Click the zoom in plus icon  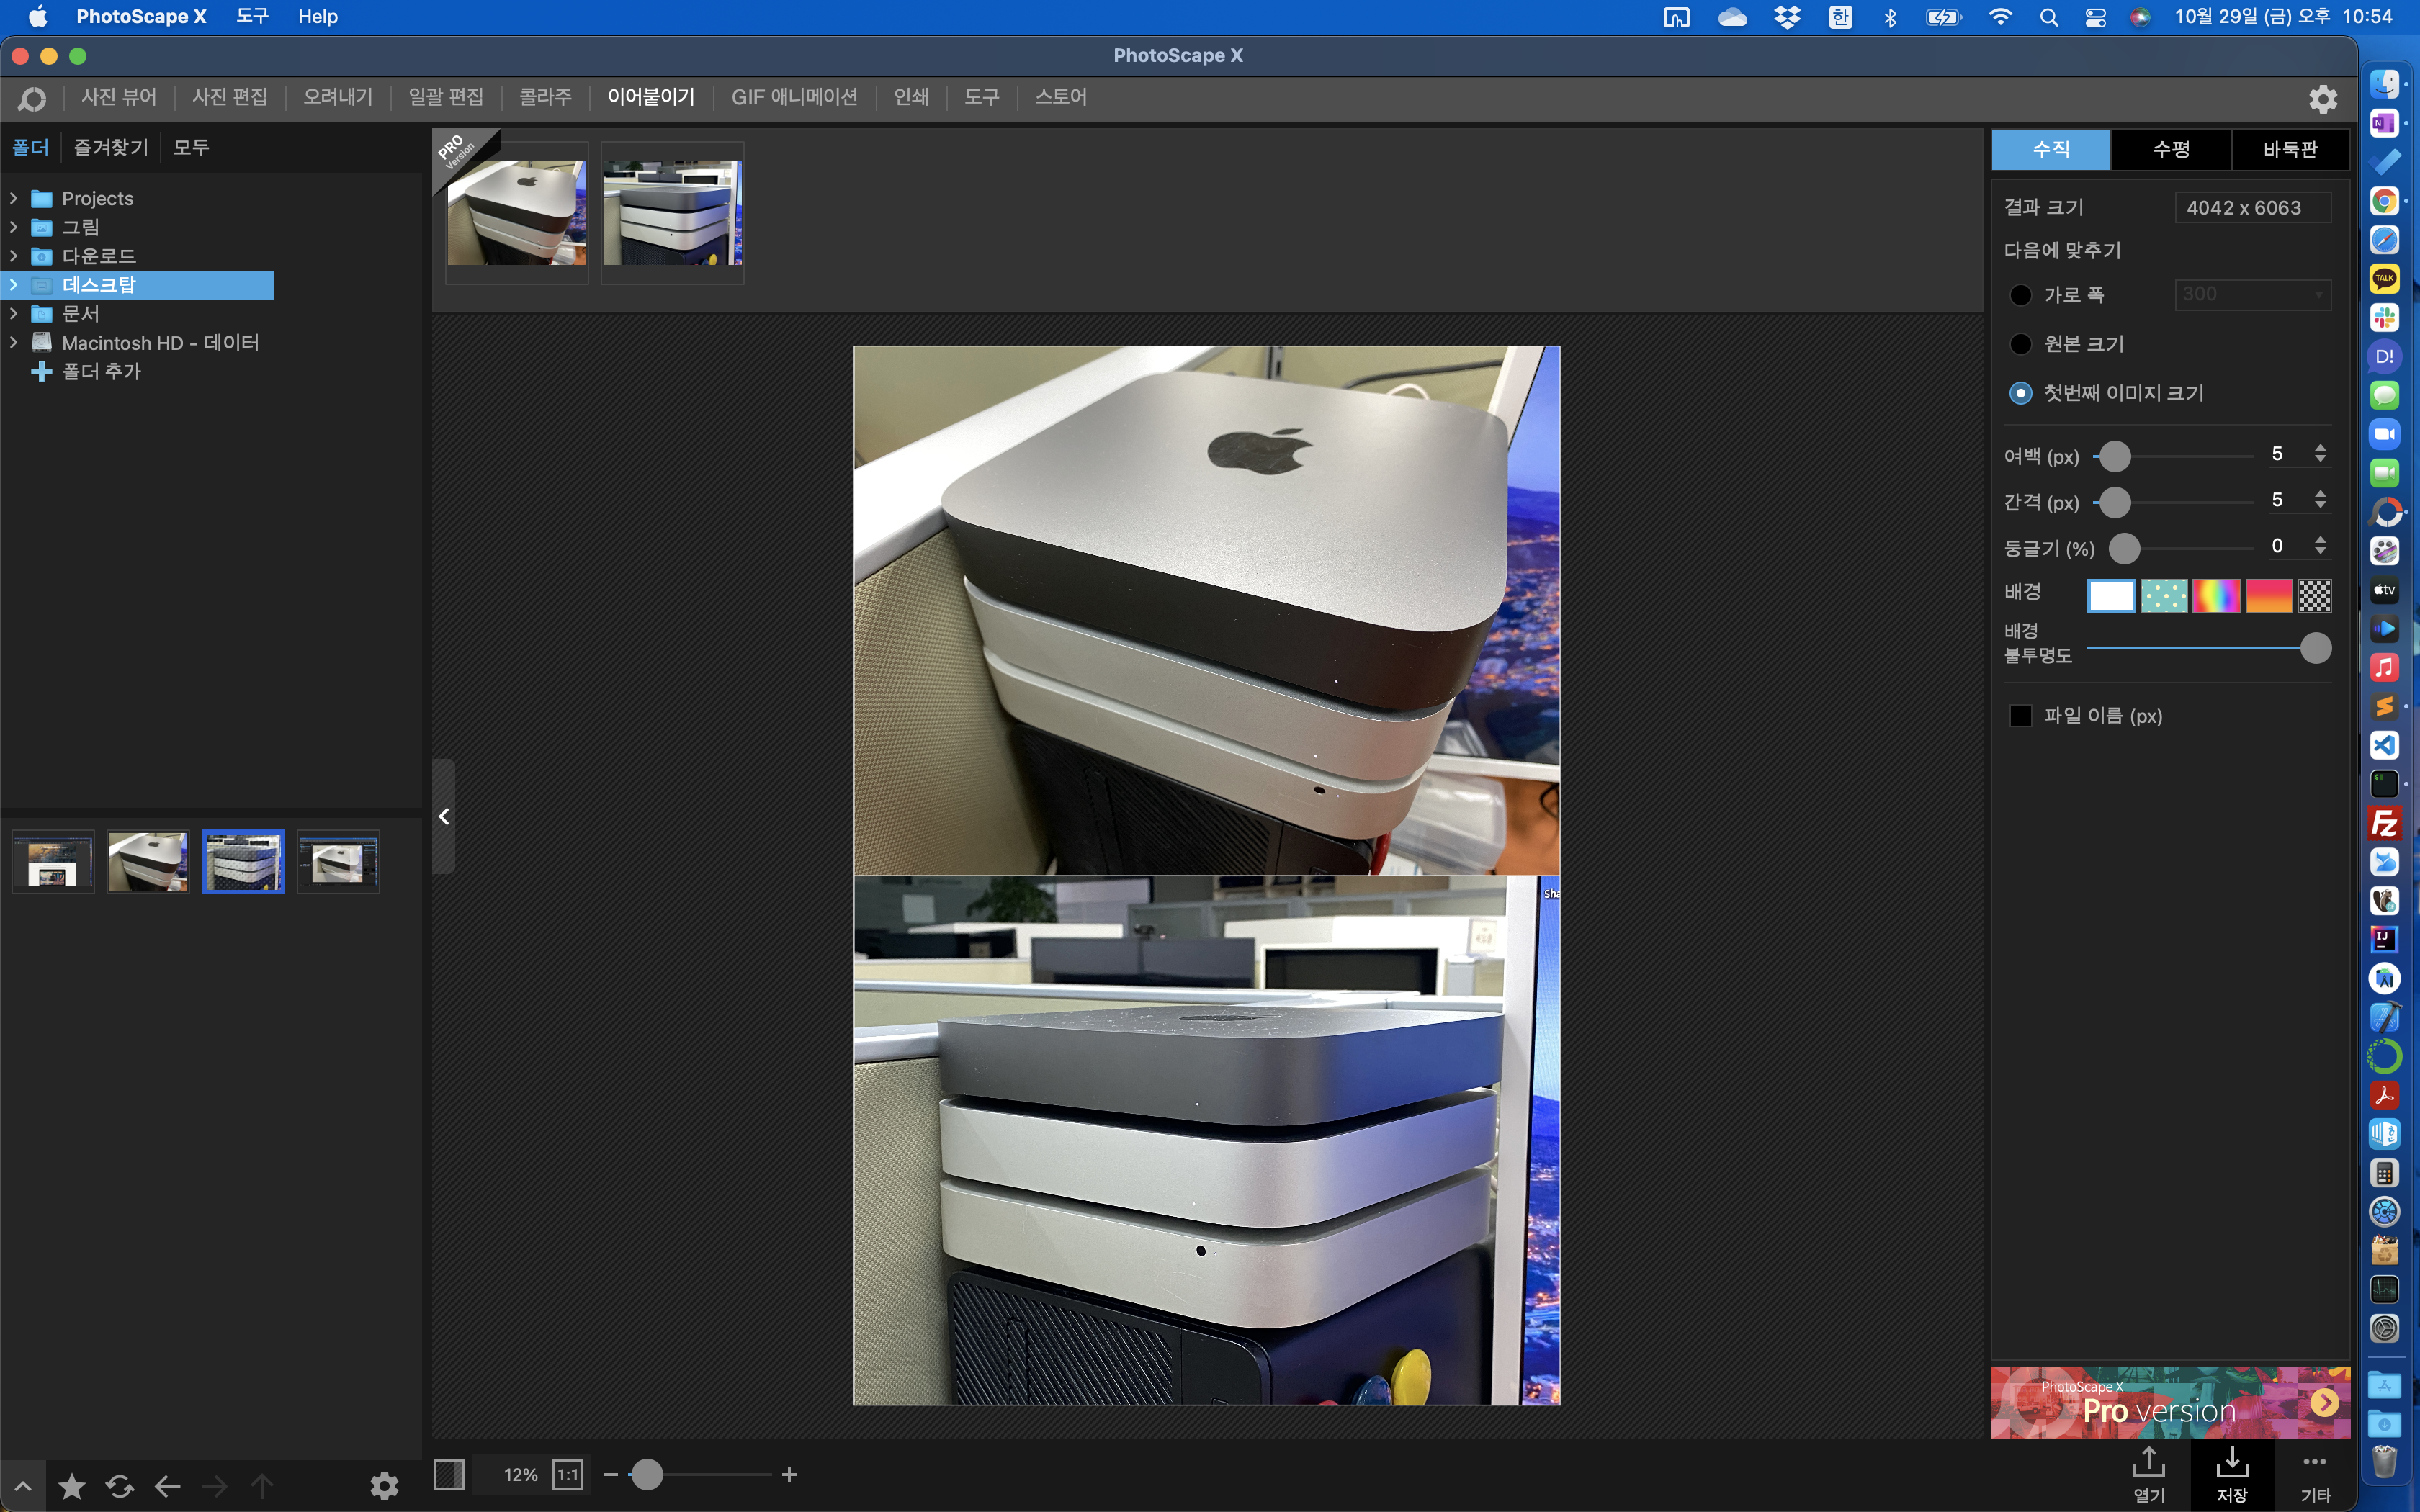(x=789, y=1475)
